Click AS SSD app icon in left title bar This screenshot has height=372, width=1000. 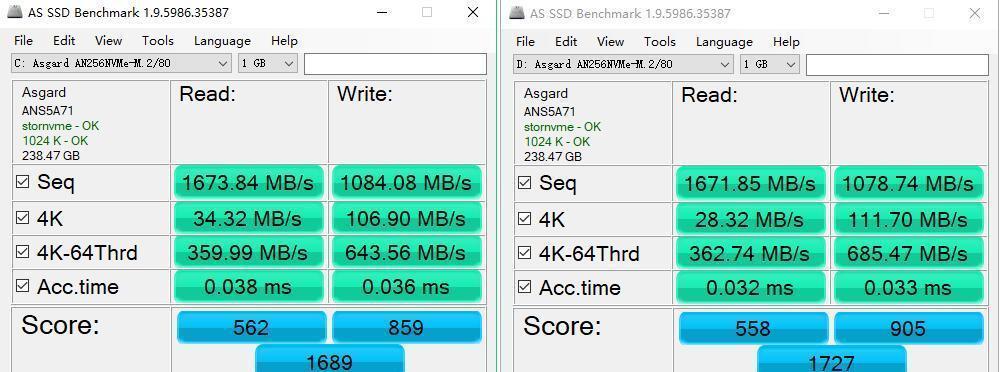(15, 12)
